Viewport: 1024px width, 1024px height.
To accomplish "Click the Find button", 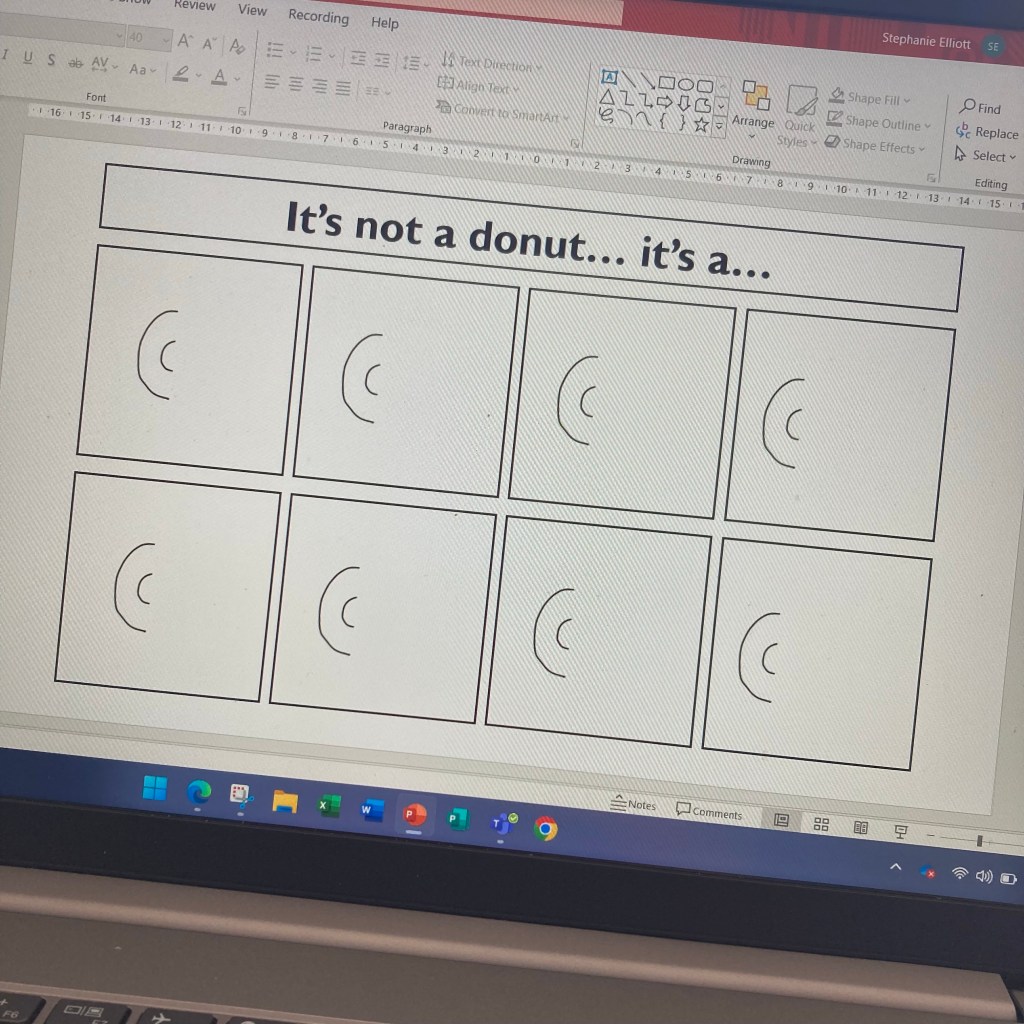I will tap(980, 108).
